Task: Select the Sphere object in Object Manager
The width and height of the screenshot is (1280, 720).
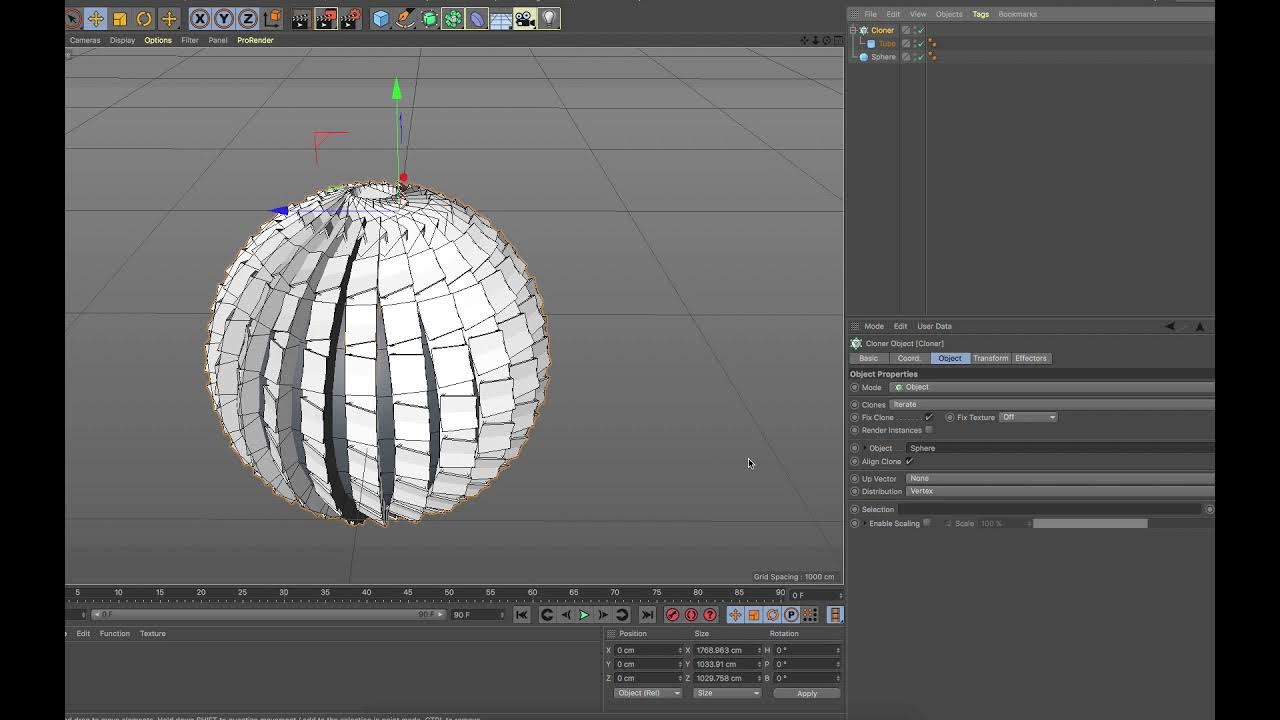Action: [883, 57]
